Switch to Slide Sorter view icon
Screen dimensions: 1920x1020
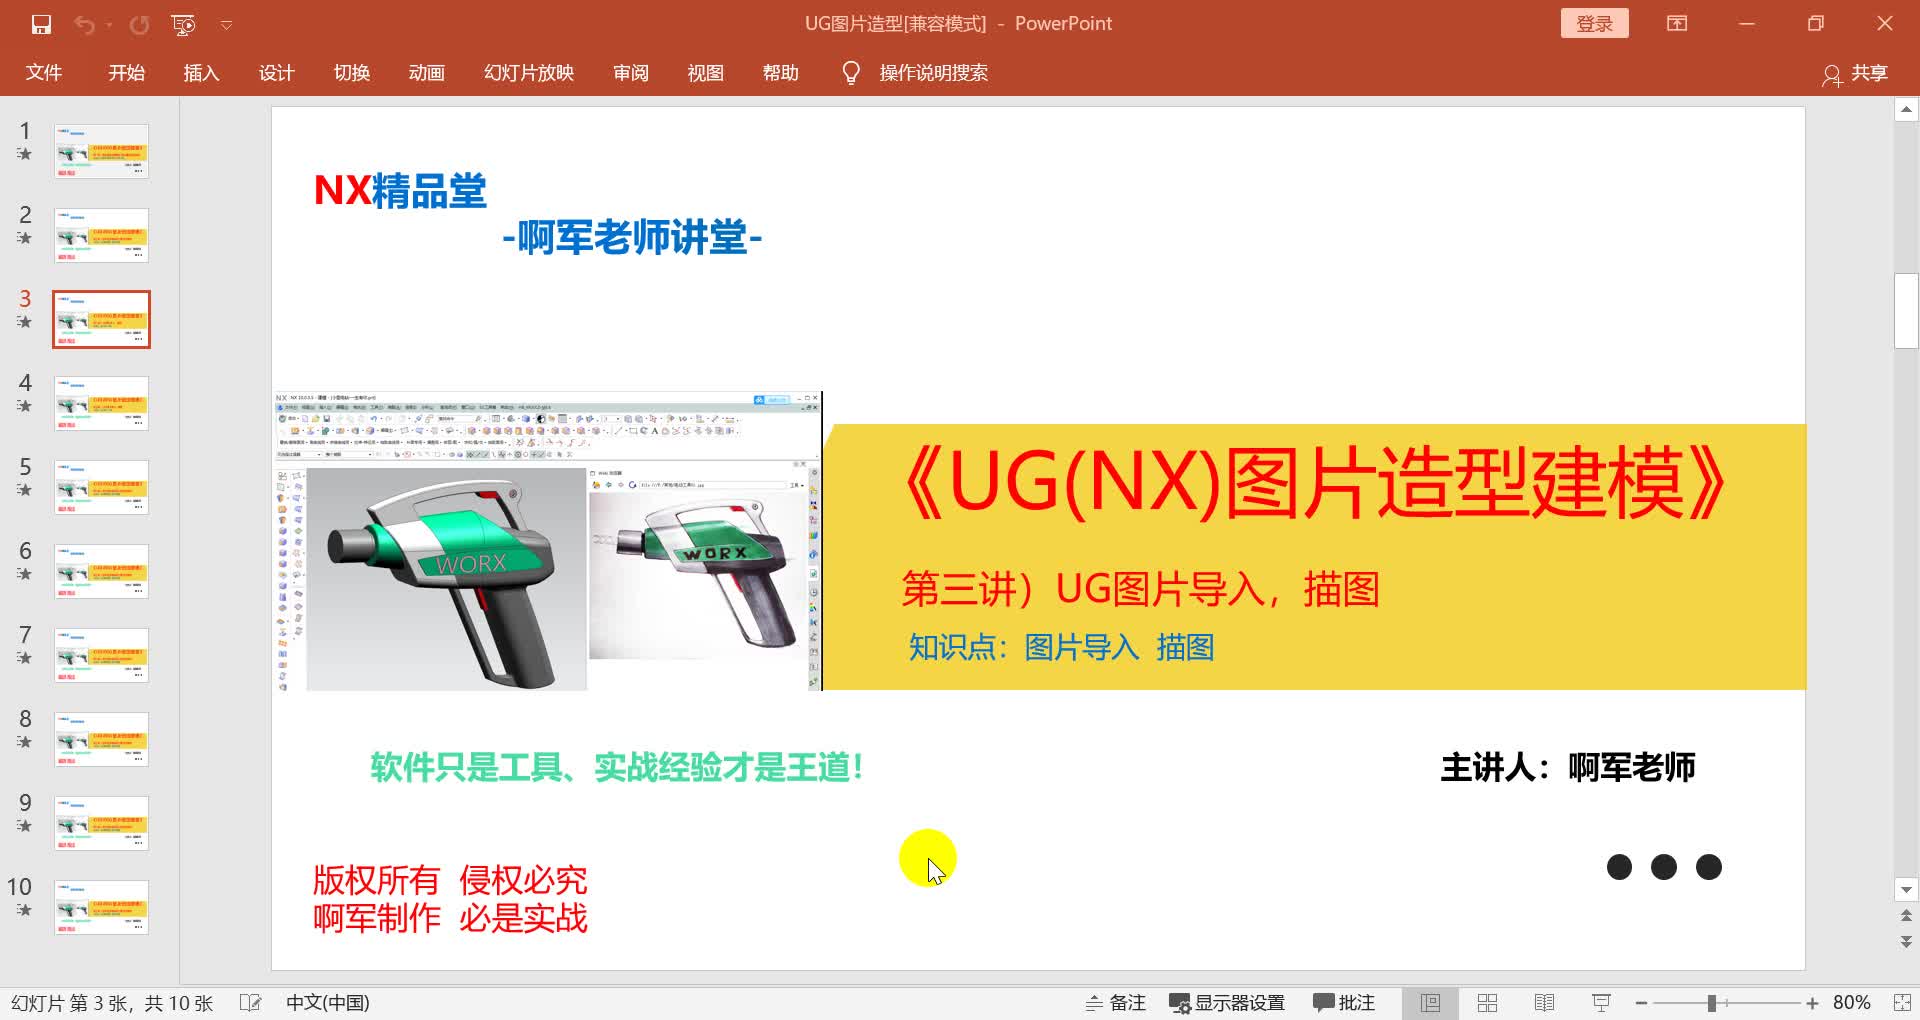[x=1487, y=1002]
